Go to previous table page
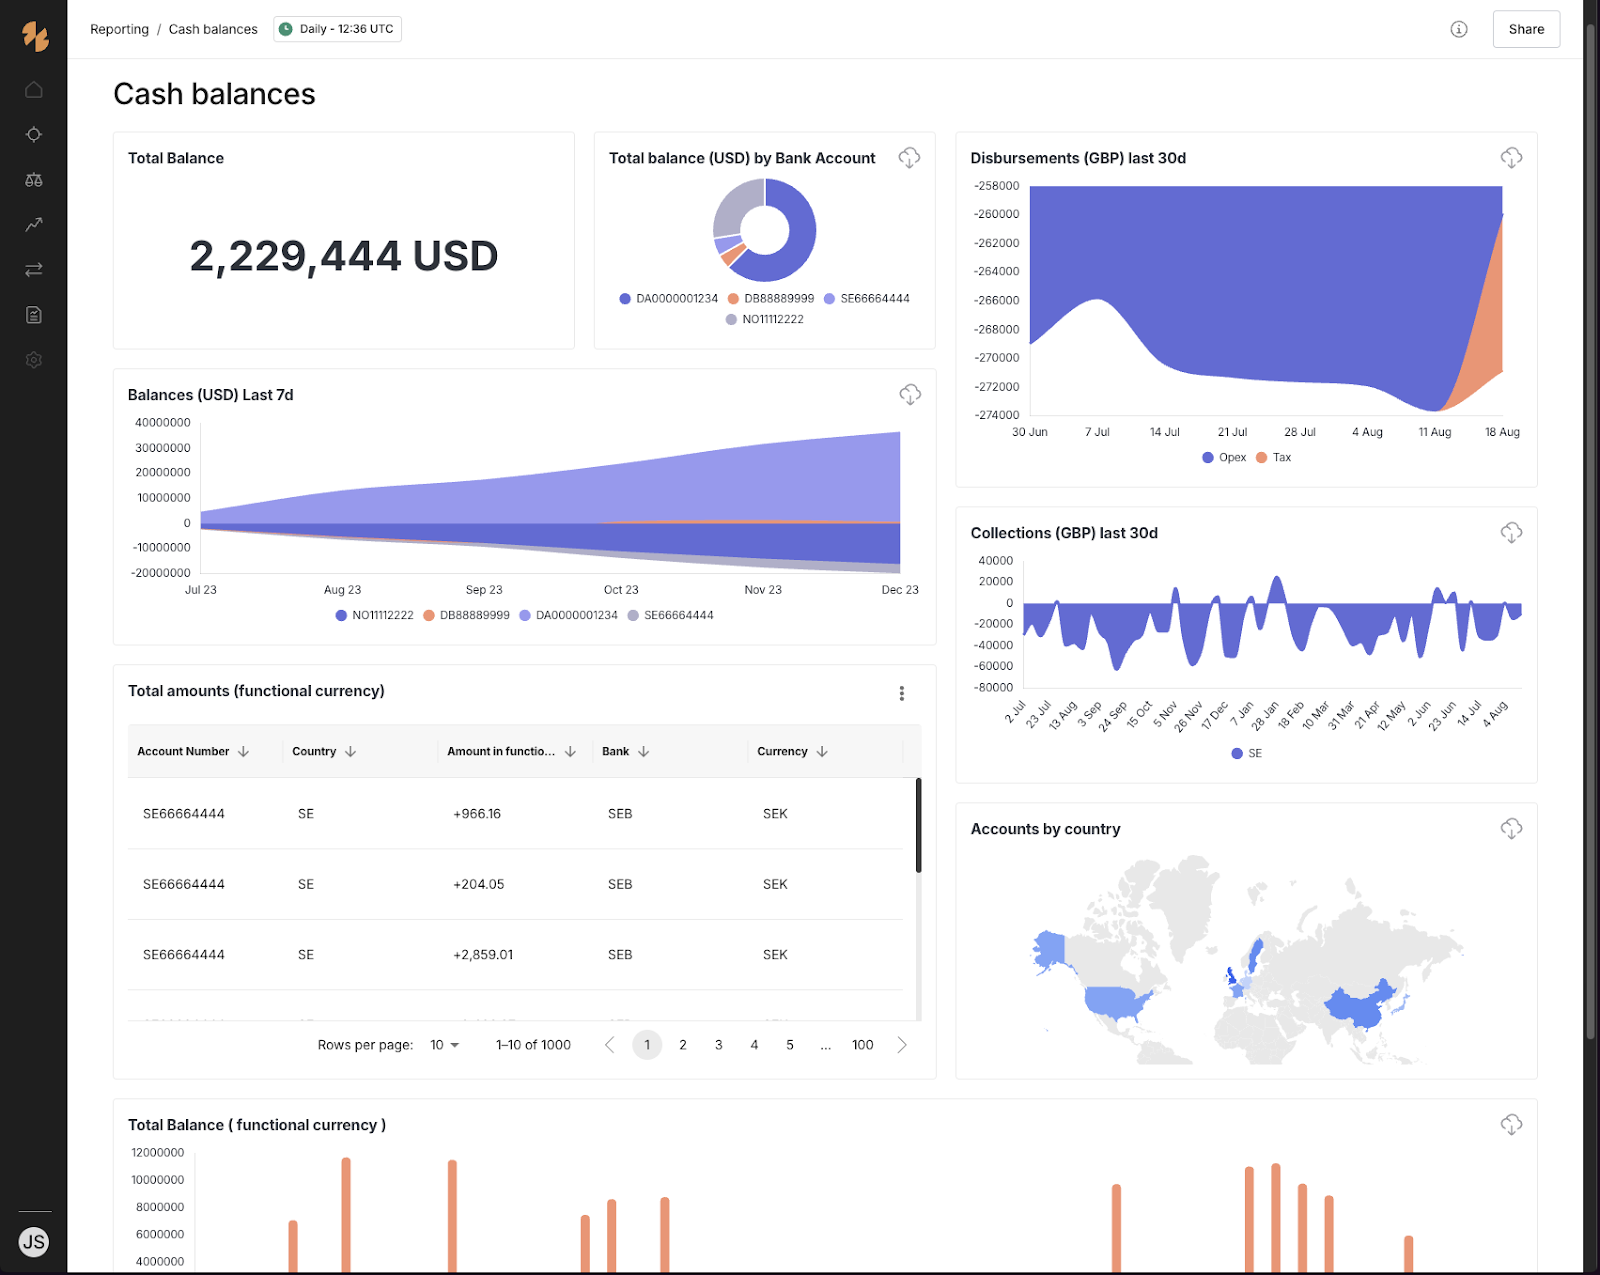The width and height of the screenshot is (1600, 1275). click(x=610, y=1045)
